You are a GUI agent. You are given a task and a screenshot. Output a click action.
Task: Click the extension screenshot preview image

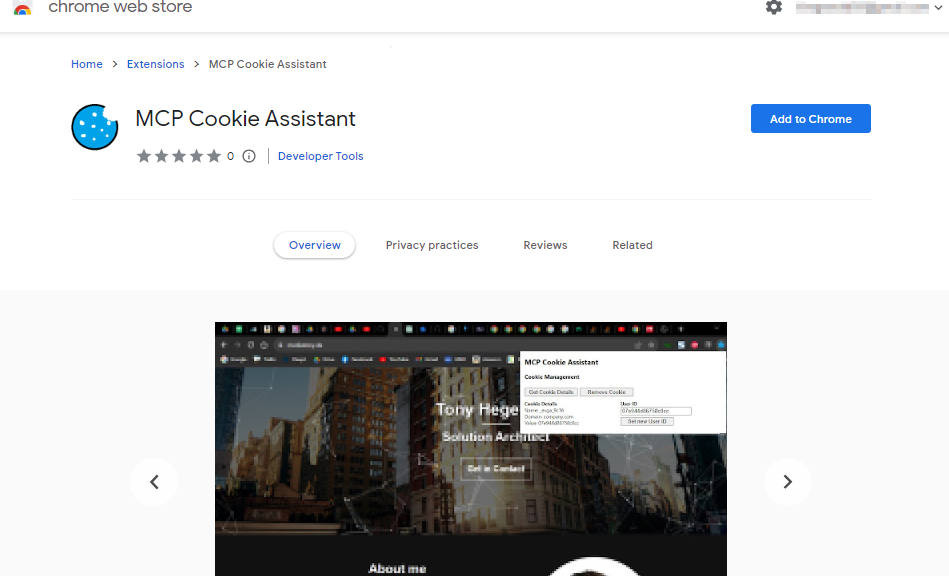471,449
